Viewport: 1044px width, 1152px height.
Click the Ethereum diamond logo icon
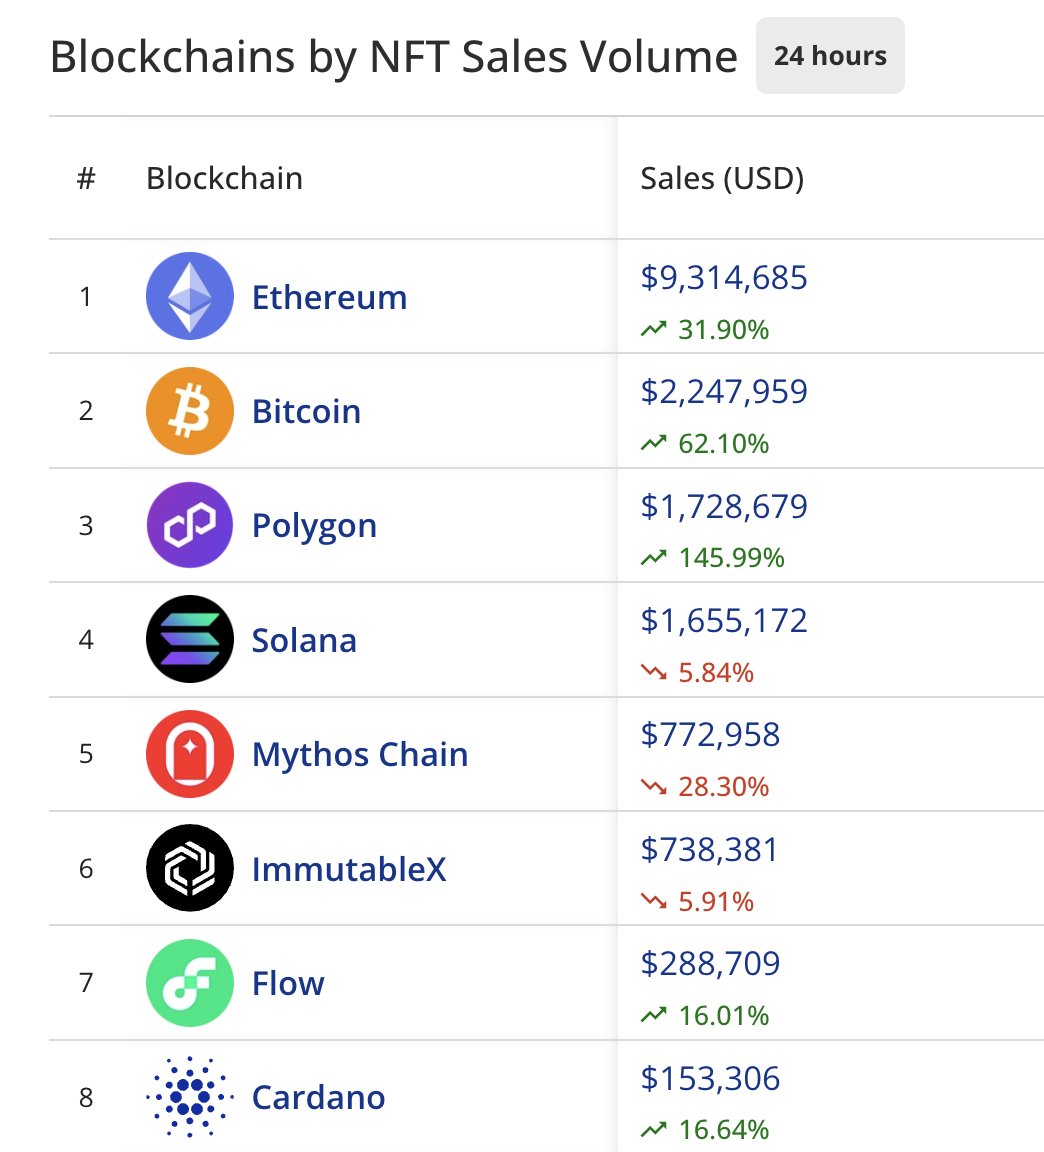190,296
